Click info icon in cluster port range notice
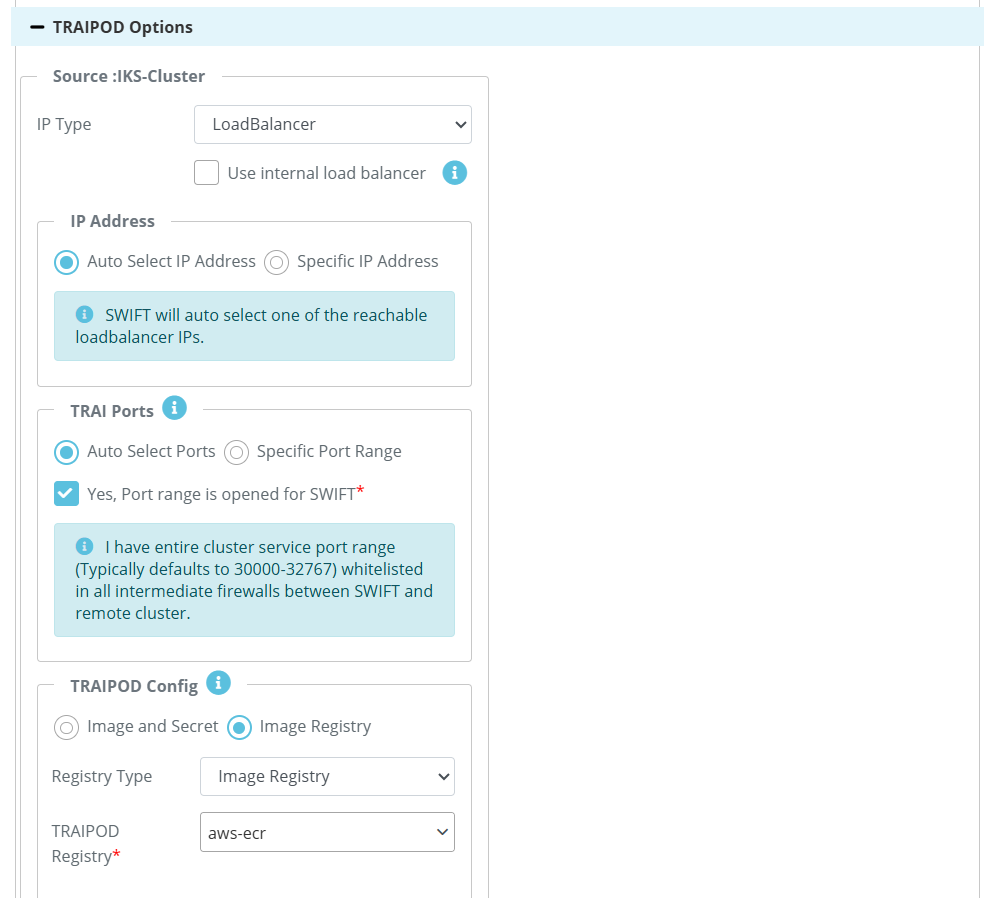Screen dimensions: 995x898 (x=84, y=546)
